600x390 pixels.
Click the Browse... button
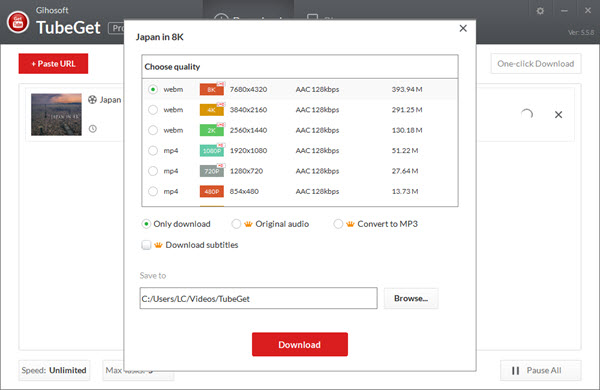(411, 299)
